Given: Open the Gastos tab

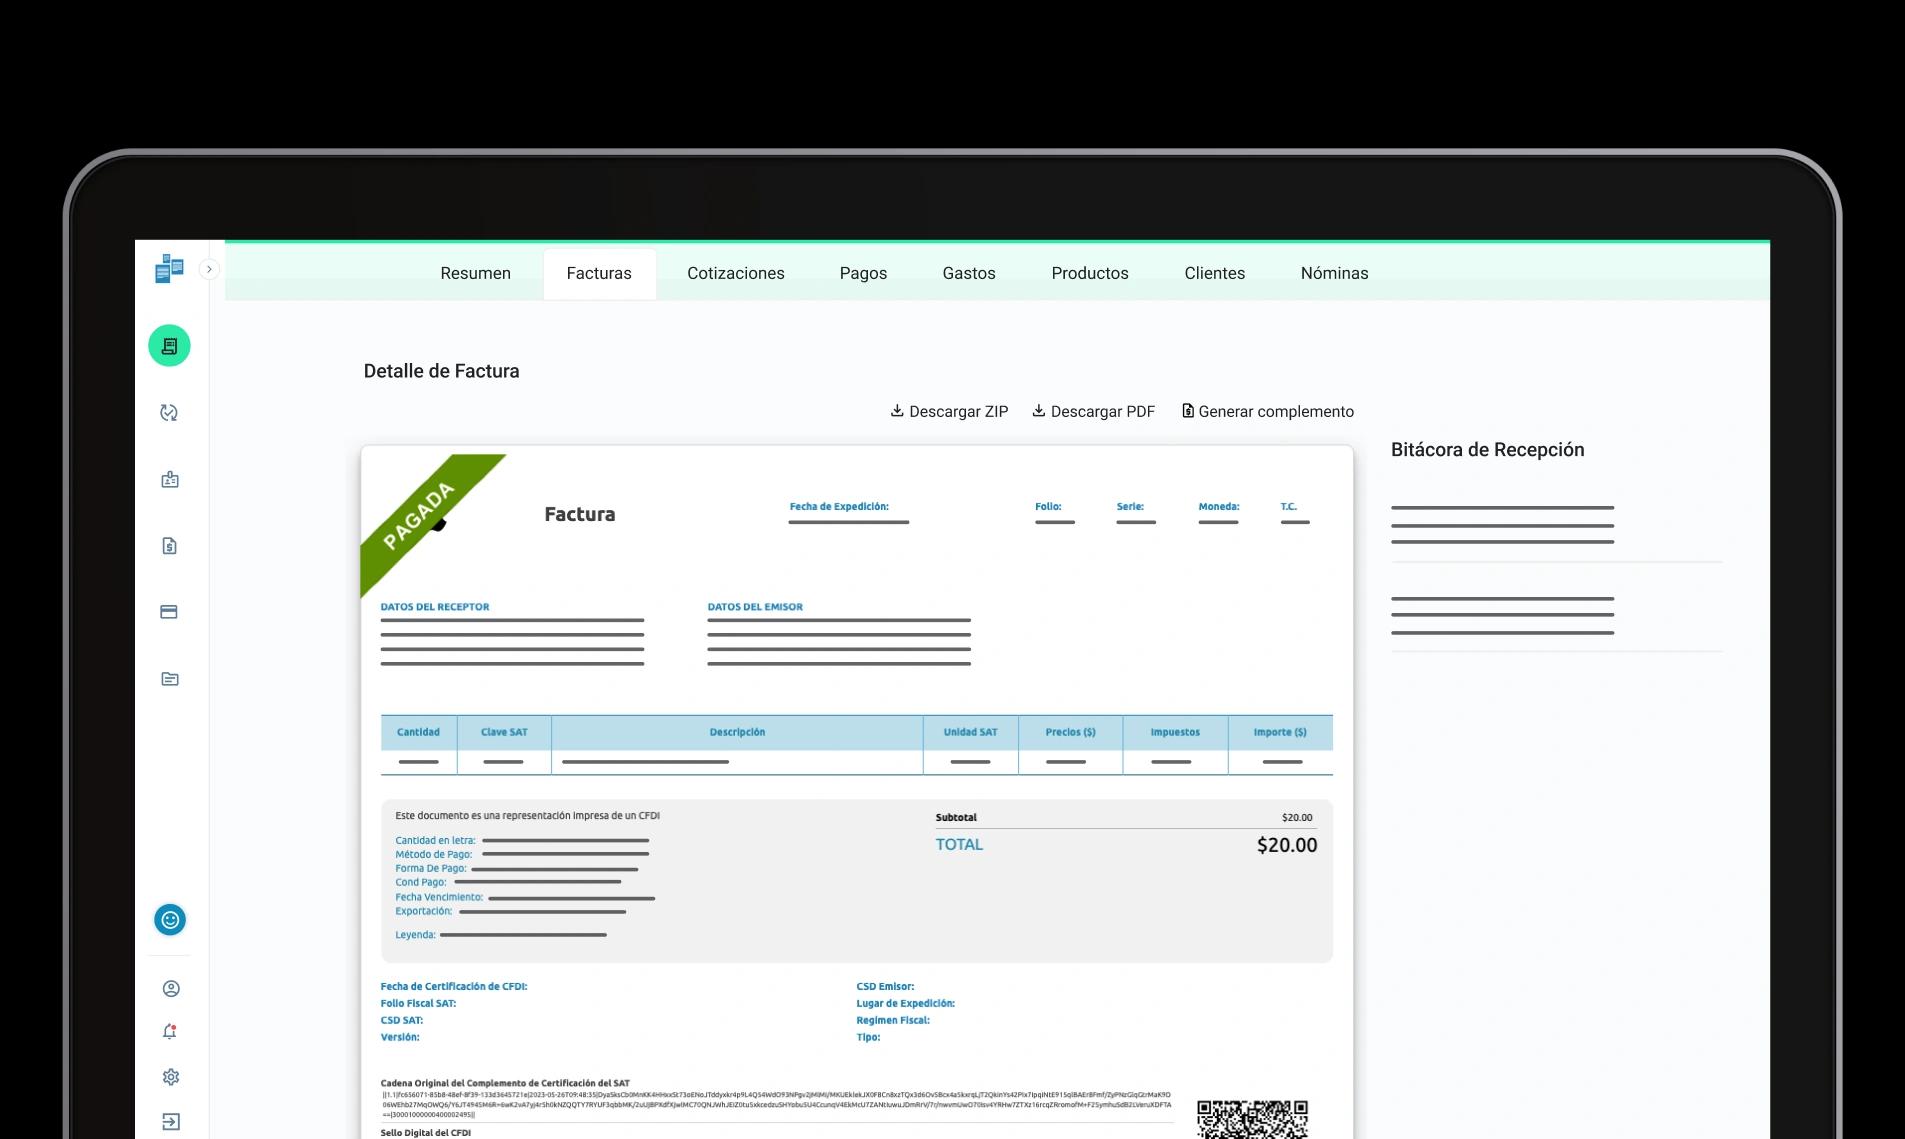Looking at the screenshot, I should (x=969, y=273).
